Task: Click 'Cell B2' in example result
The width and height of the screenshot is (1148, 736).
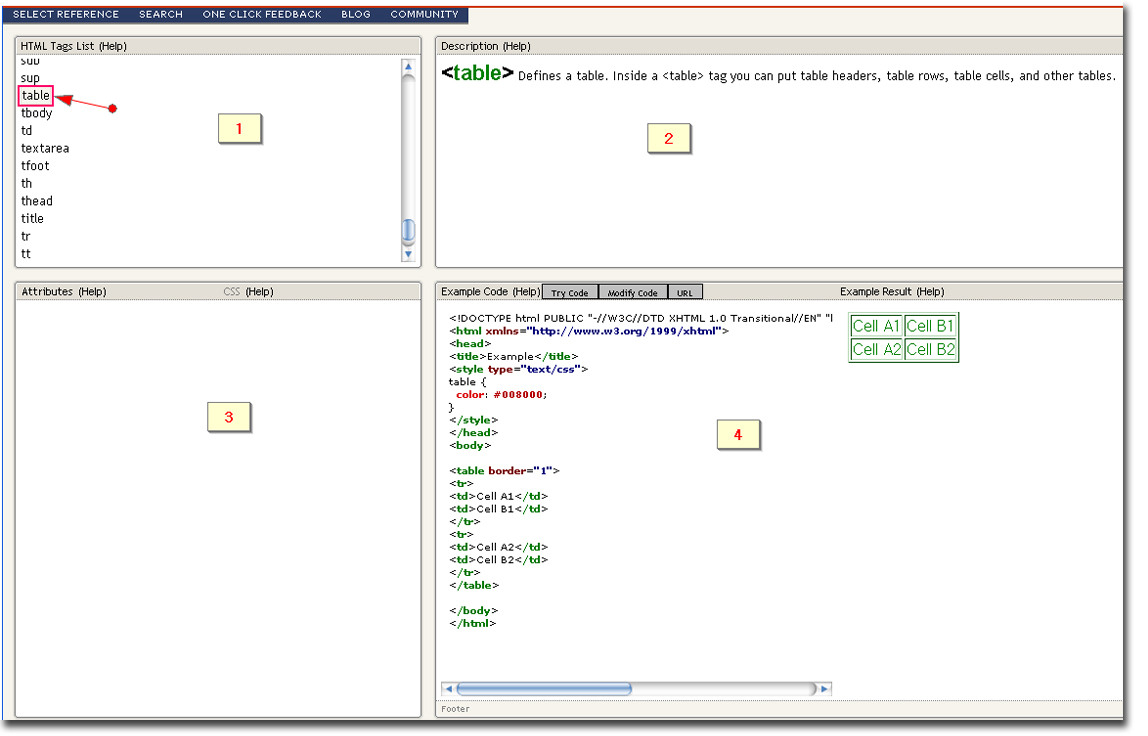Action: [x=931, y=350]
